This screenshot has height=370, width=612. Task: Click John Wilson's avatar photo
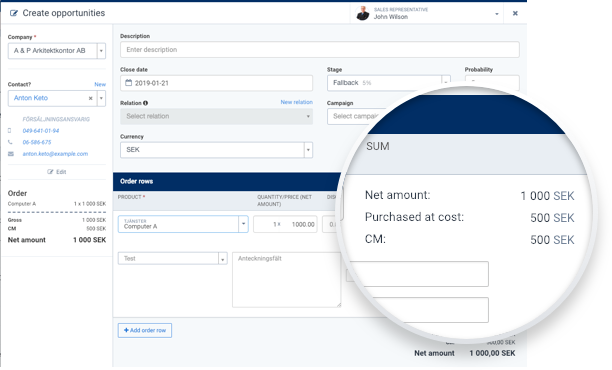(x=363, y=14)
